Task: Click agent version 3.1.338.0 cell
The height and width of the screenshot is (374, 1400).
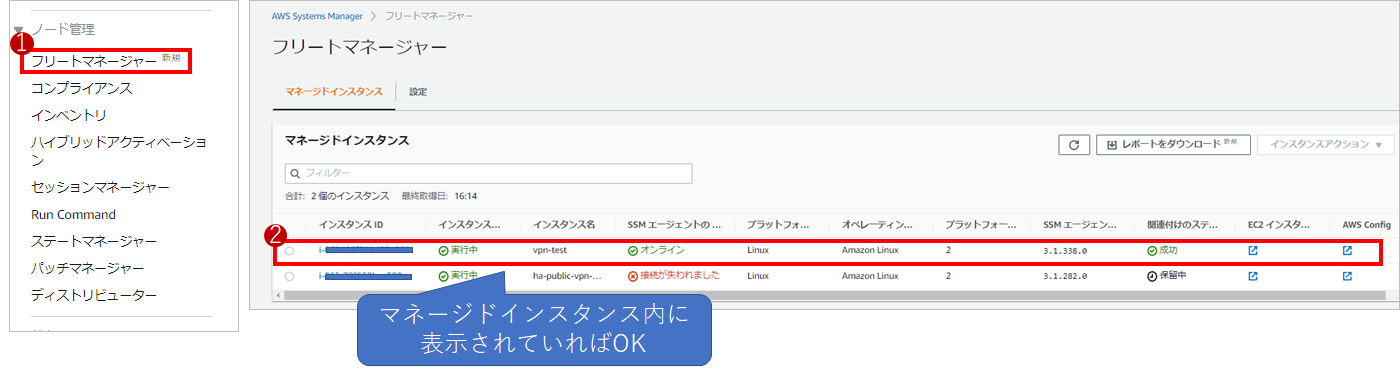Action: 1065,251
